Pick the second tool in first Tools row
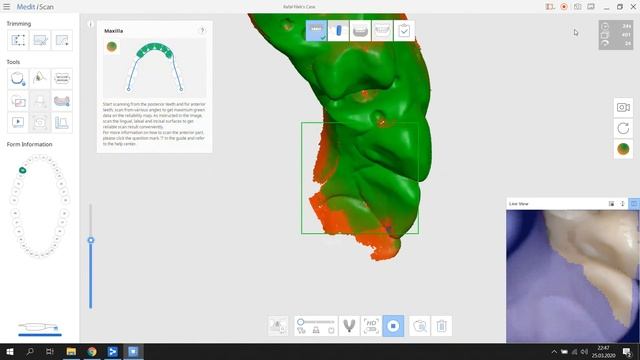The height and width of the screenshot is (360, 640). (x=40, y=78)
